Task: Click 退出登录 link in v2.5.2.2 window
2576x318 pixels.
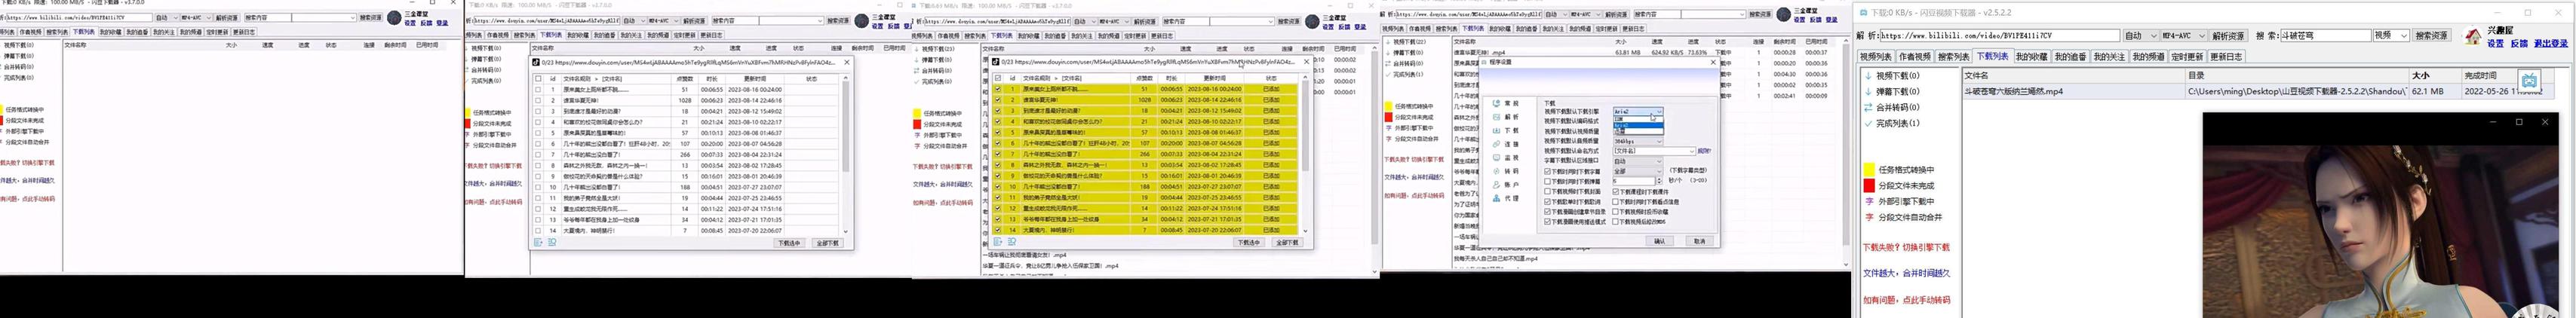Action: pos(2551,43)
